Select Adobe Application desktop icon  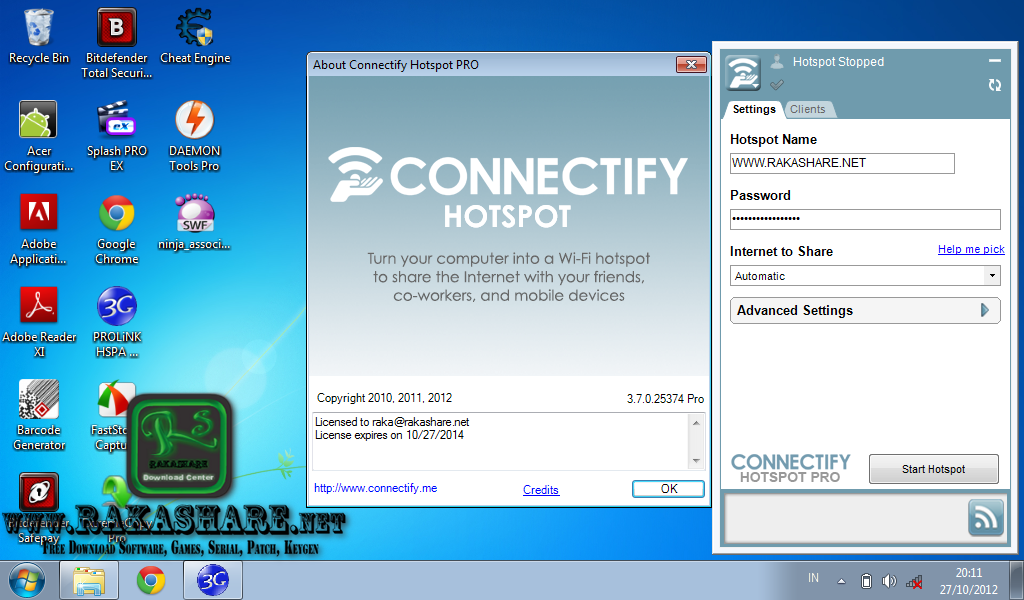click(x=39, y=230)
